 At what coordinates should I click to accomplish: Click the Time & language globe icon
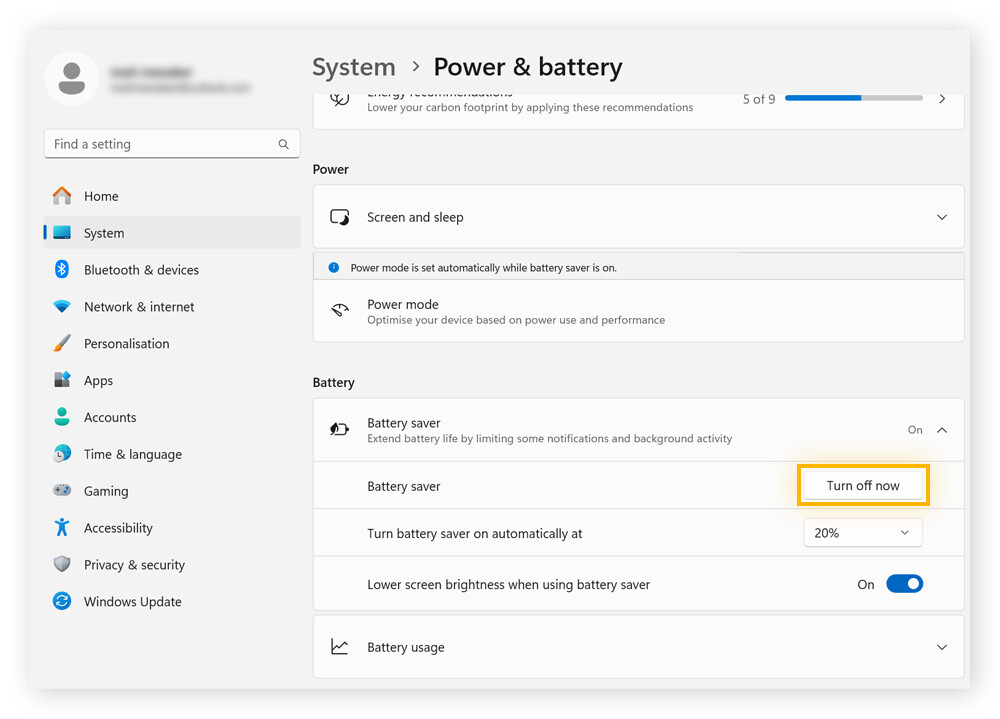point(62,454)
